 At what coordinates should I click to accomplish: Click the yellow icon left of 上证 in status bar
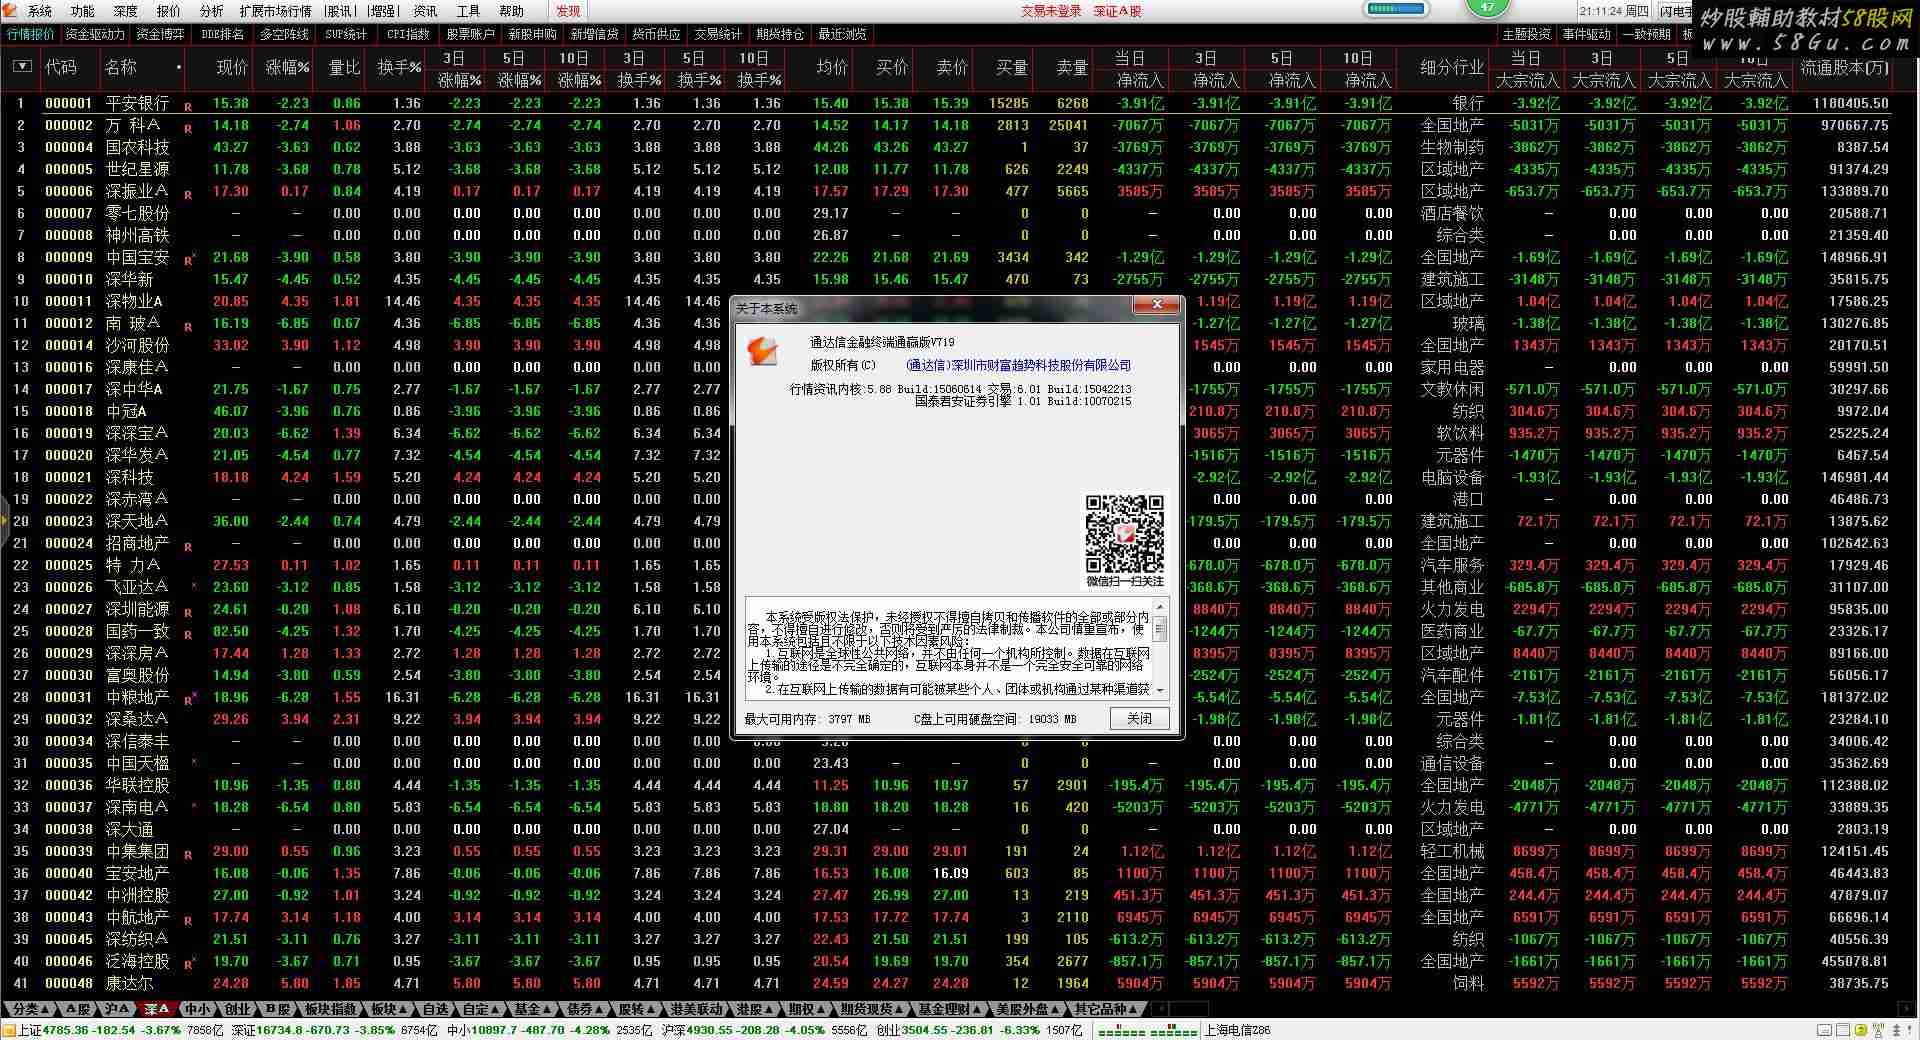click(x=8, y=1030)
